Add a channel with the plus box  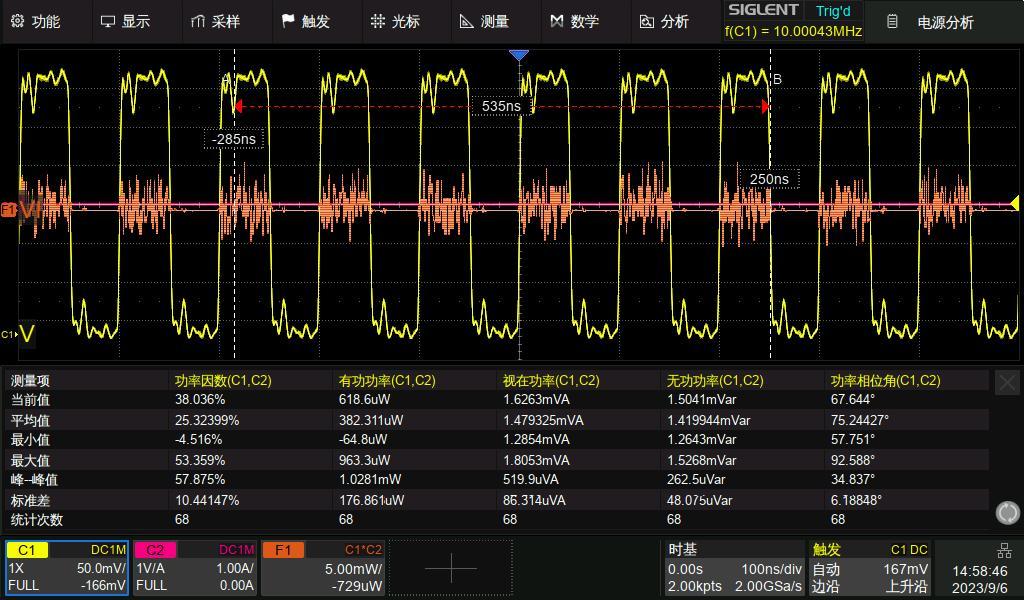pyautogui.click(x=451, y=568)
